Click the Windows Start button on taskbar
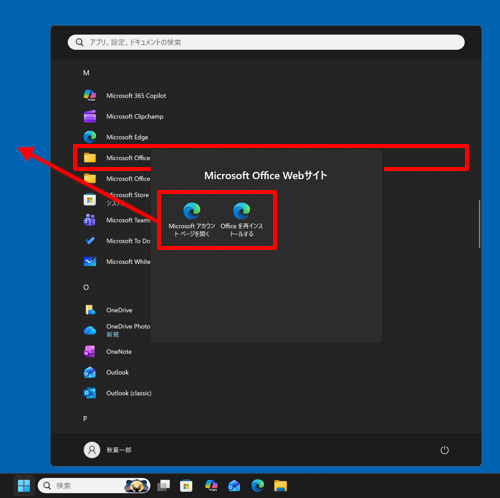This screenshot has width=500, height=498. coord(24,486)
